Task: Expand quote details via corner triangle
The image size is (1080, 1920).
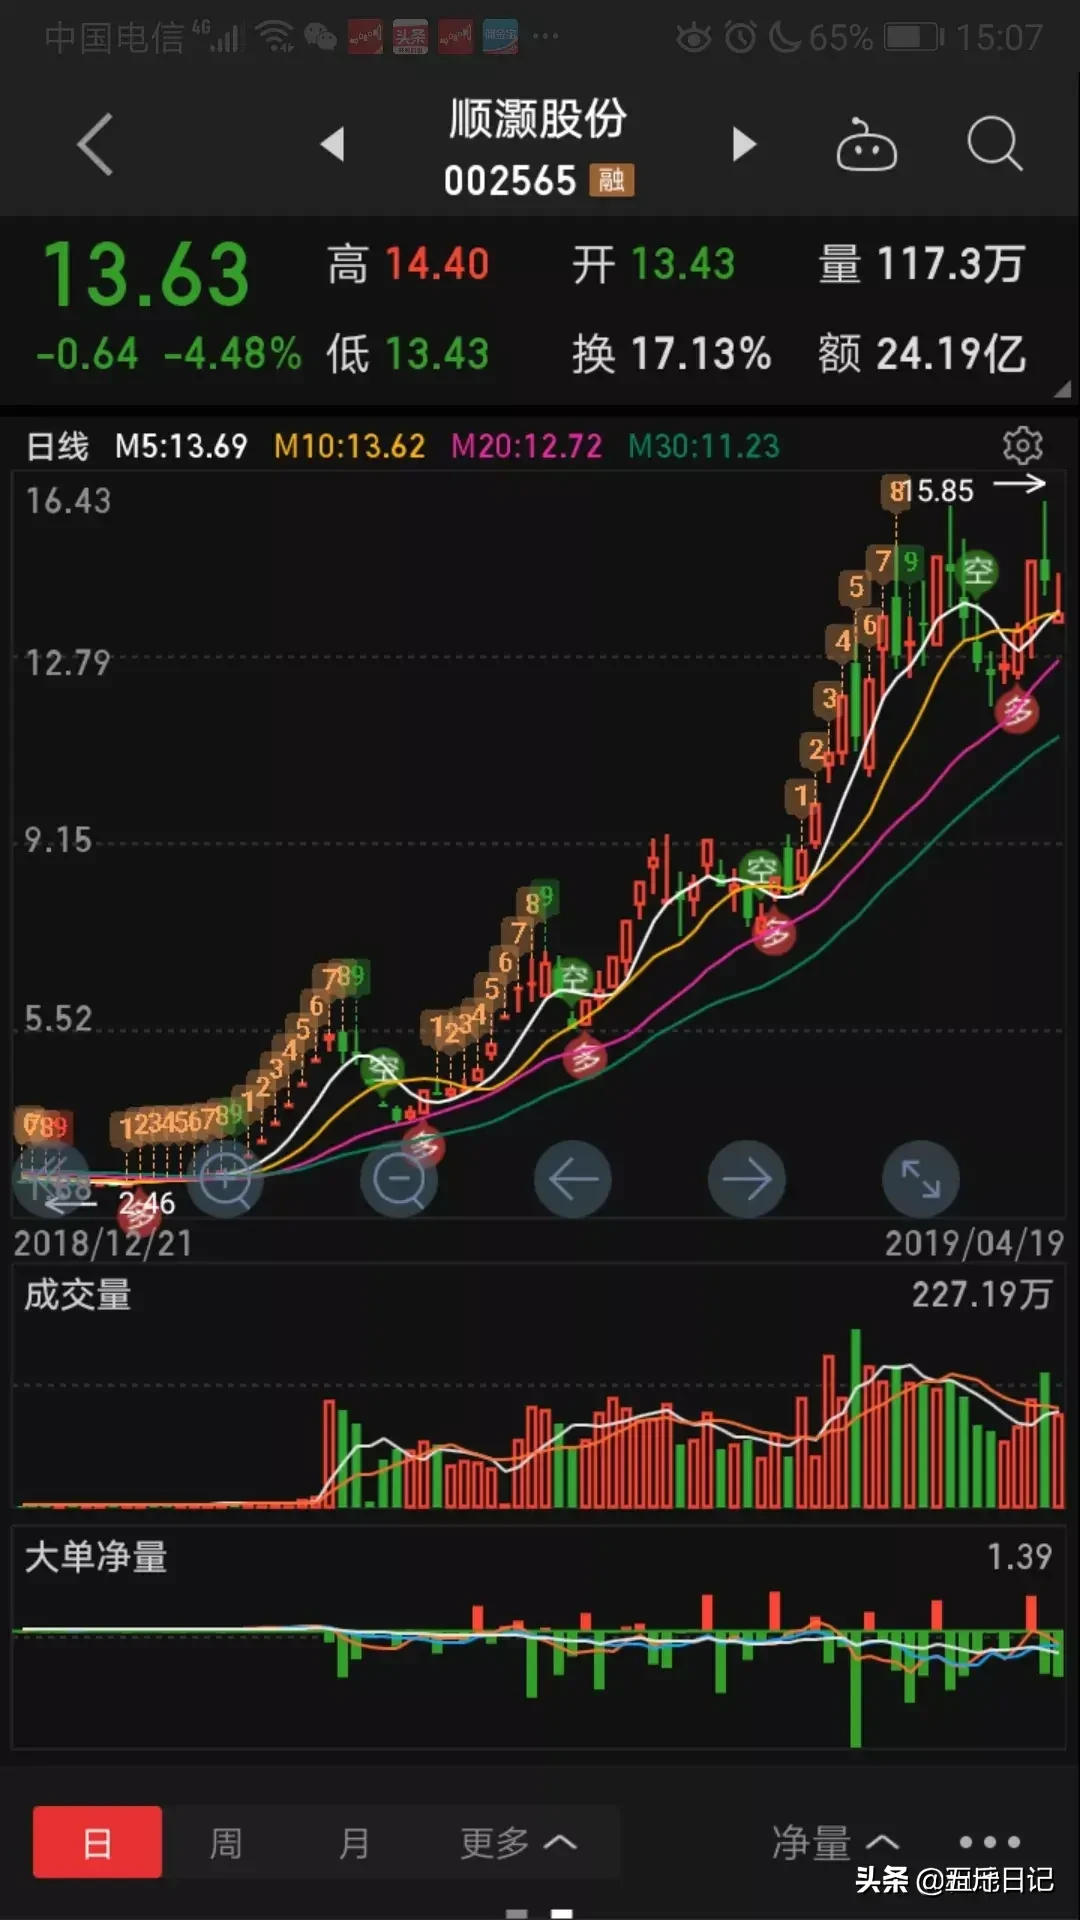Action: [1062, 389]
